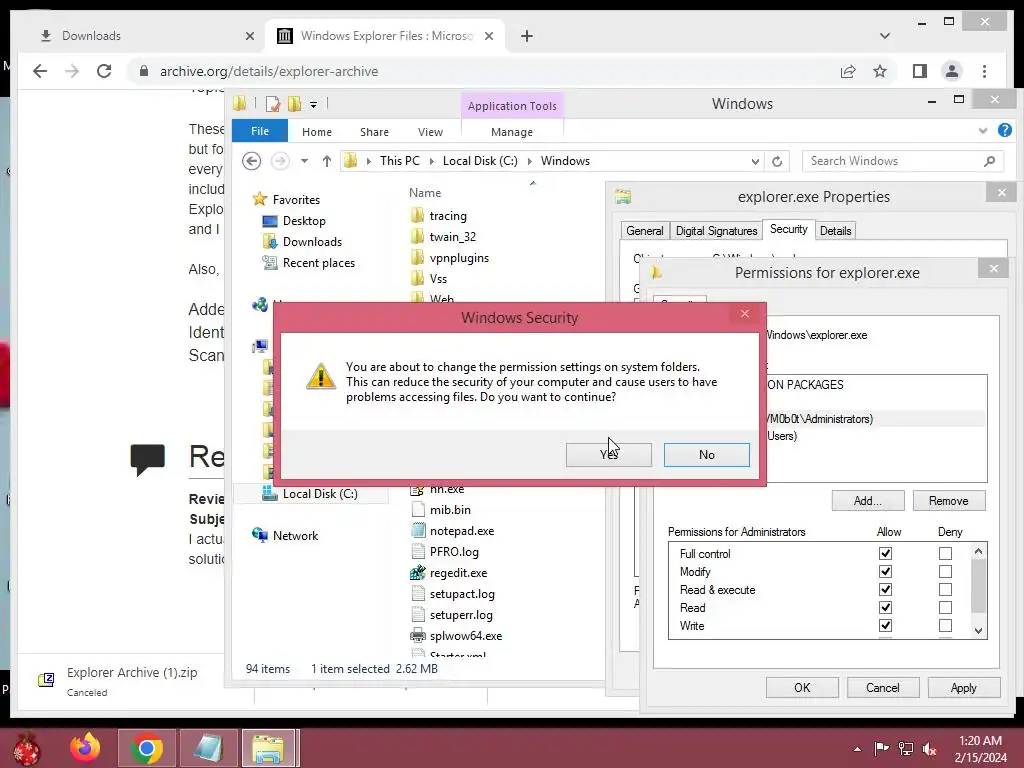
Task: Open Home ribbon tab
Action: (x=317, y=132)
